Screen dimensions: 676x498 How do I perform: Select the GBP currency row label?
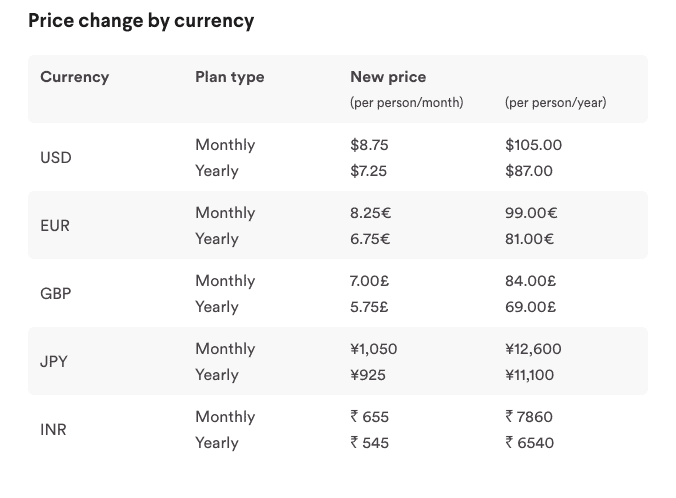click(56, 294)
